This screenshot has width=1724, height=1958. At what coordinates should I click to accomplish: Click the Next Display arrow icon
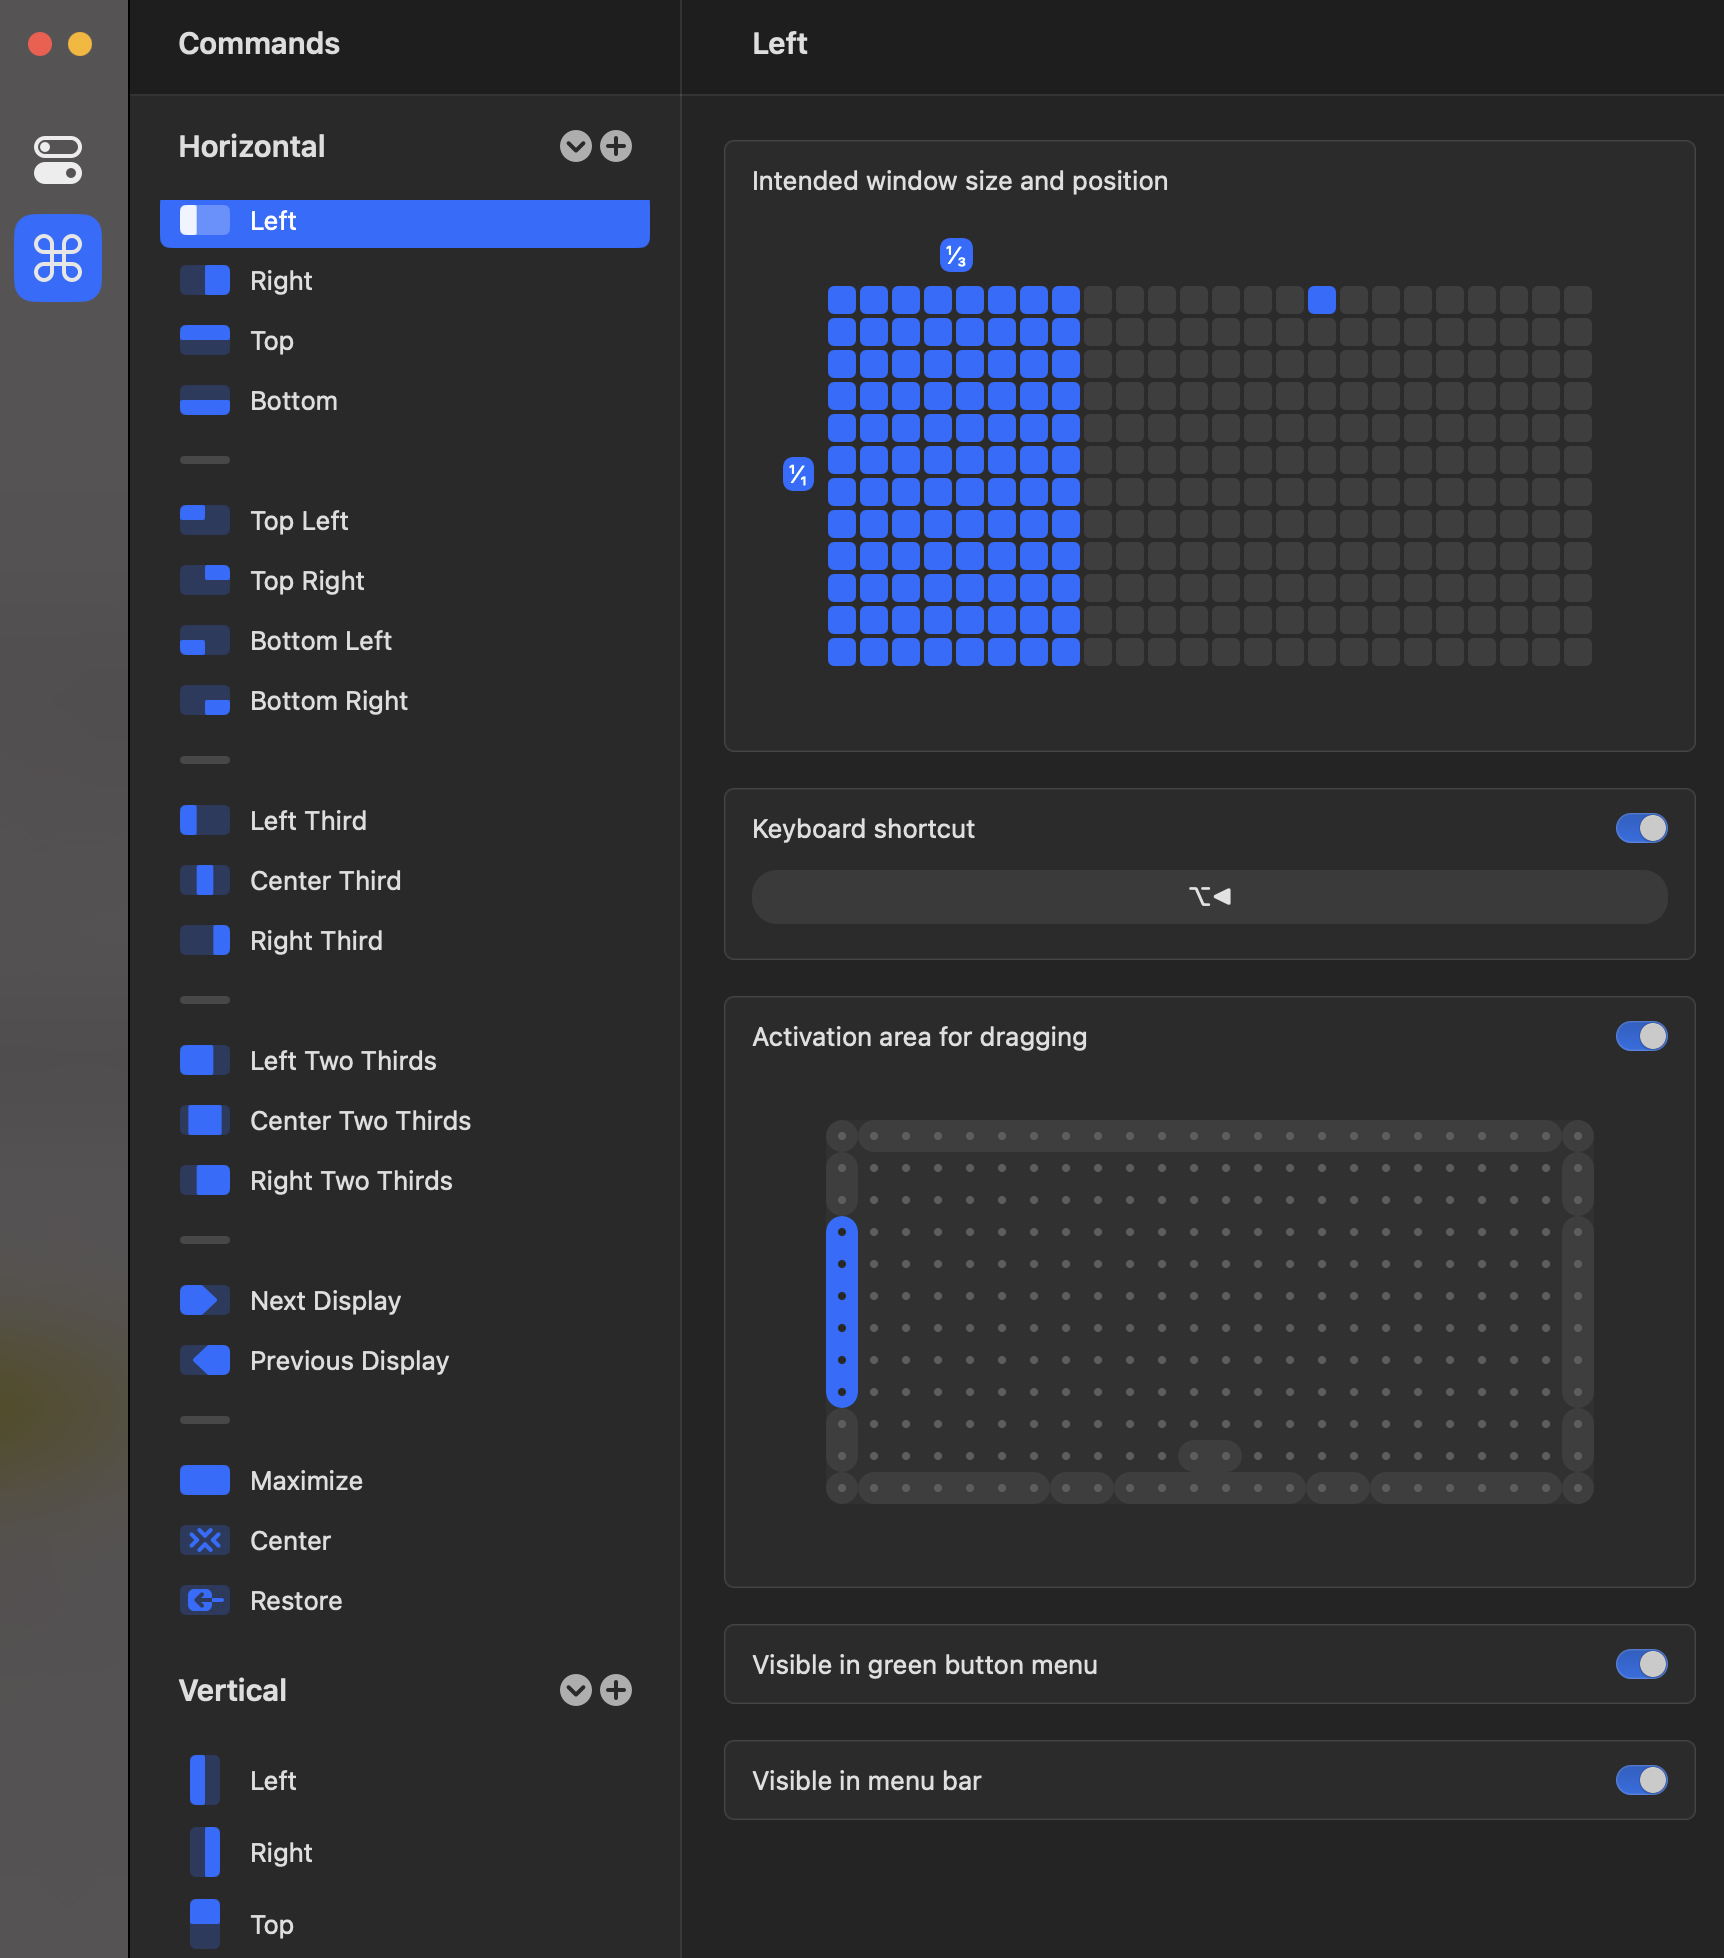coord(204,1300)
